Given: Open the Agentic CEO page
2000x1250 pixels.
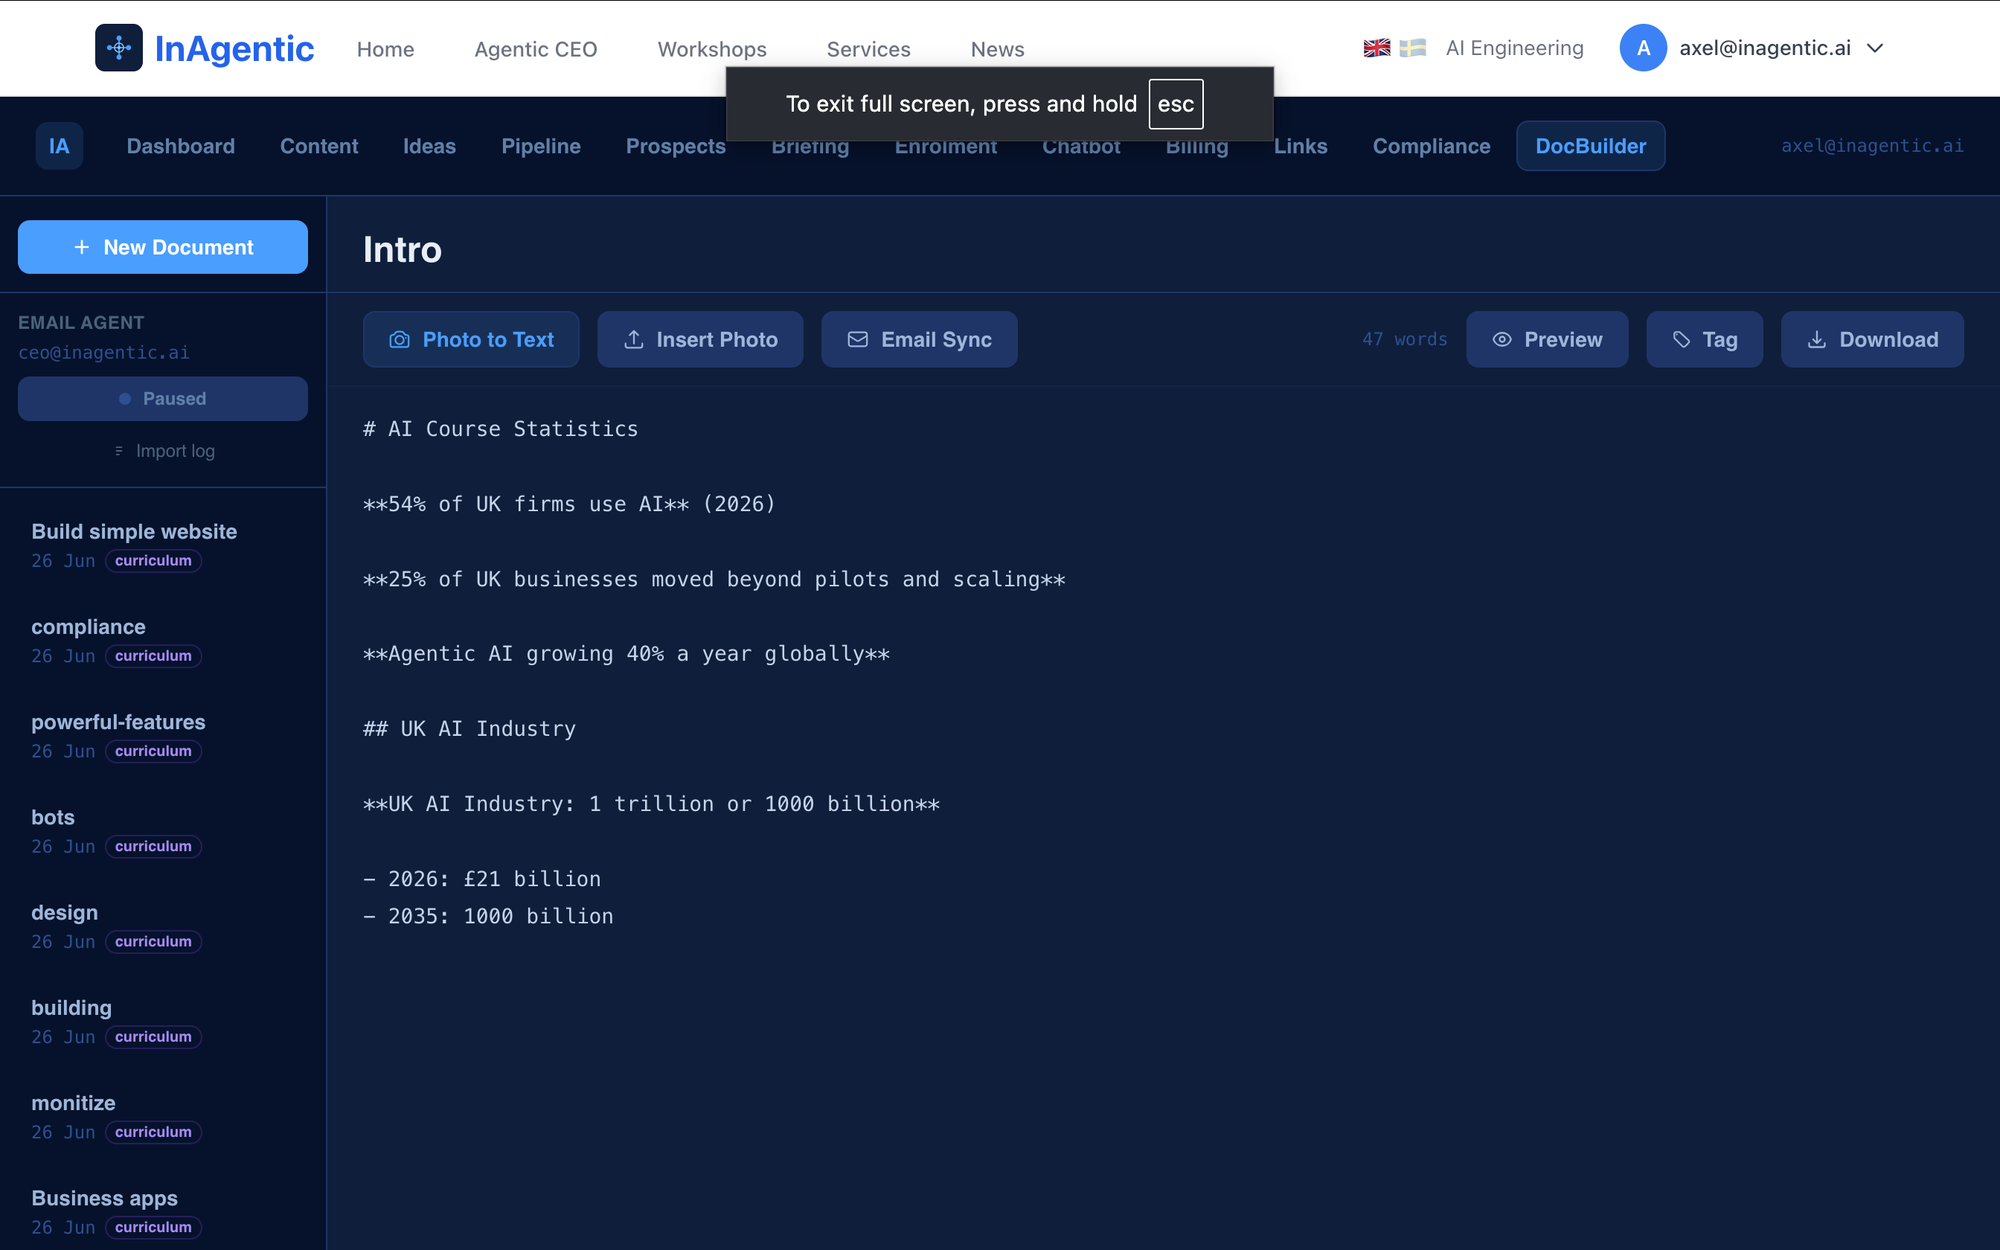Looking at the screenshot, I should [536, 49].
